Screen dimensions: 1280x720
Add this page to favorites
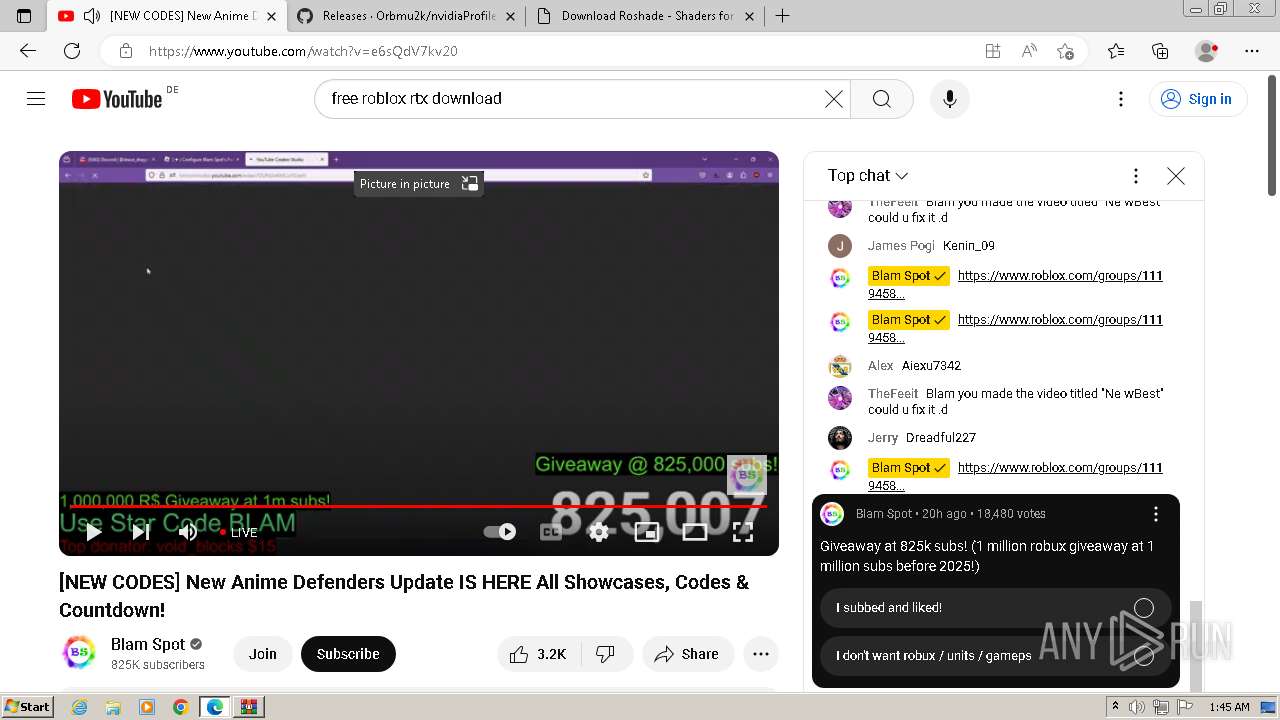(1065, 51)
